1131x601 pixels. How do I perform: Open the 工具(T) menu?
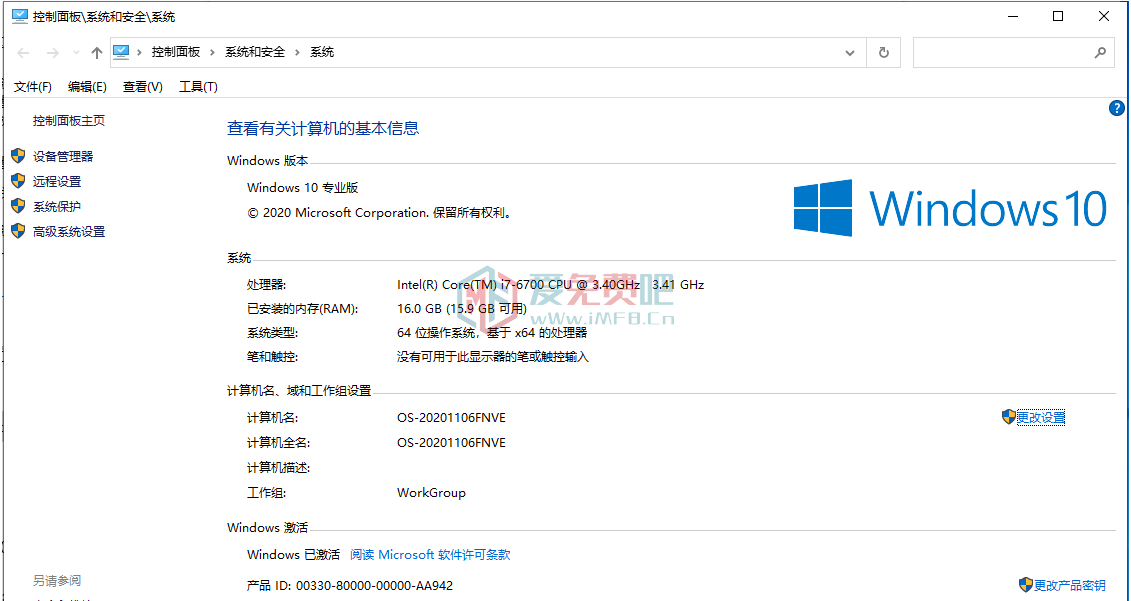[x=198, y=87]
